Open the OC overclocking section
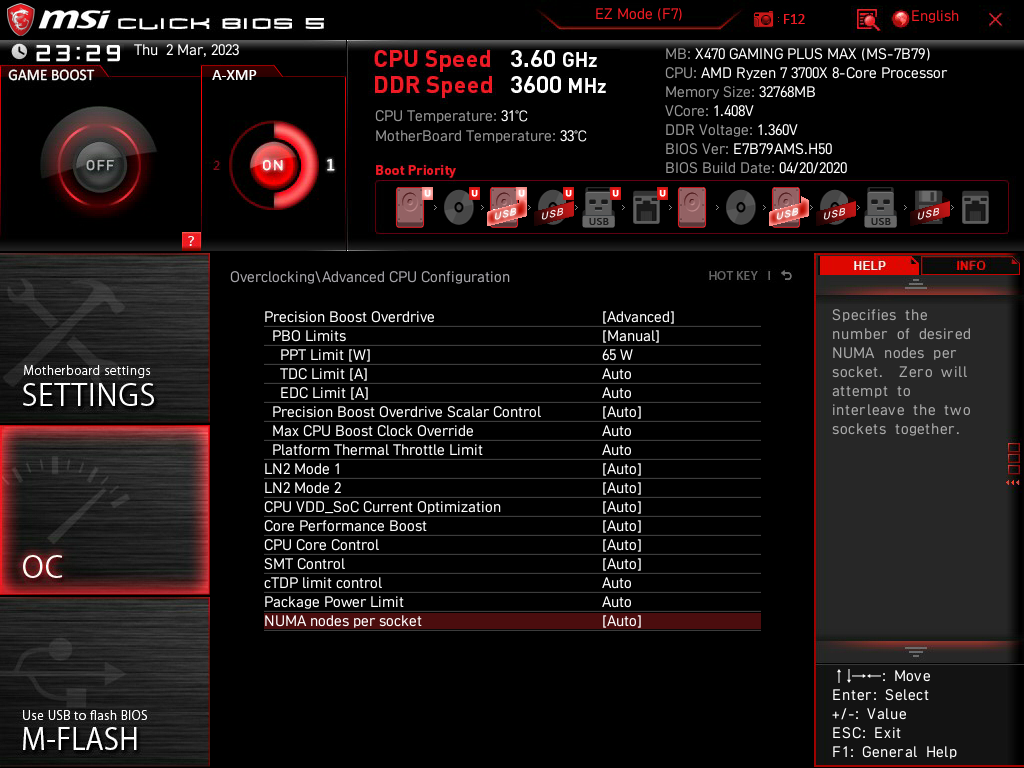Viewport: 1024px width, 768px height. (x=104, y=510)
